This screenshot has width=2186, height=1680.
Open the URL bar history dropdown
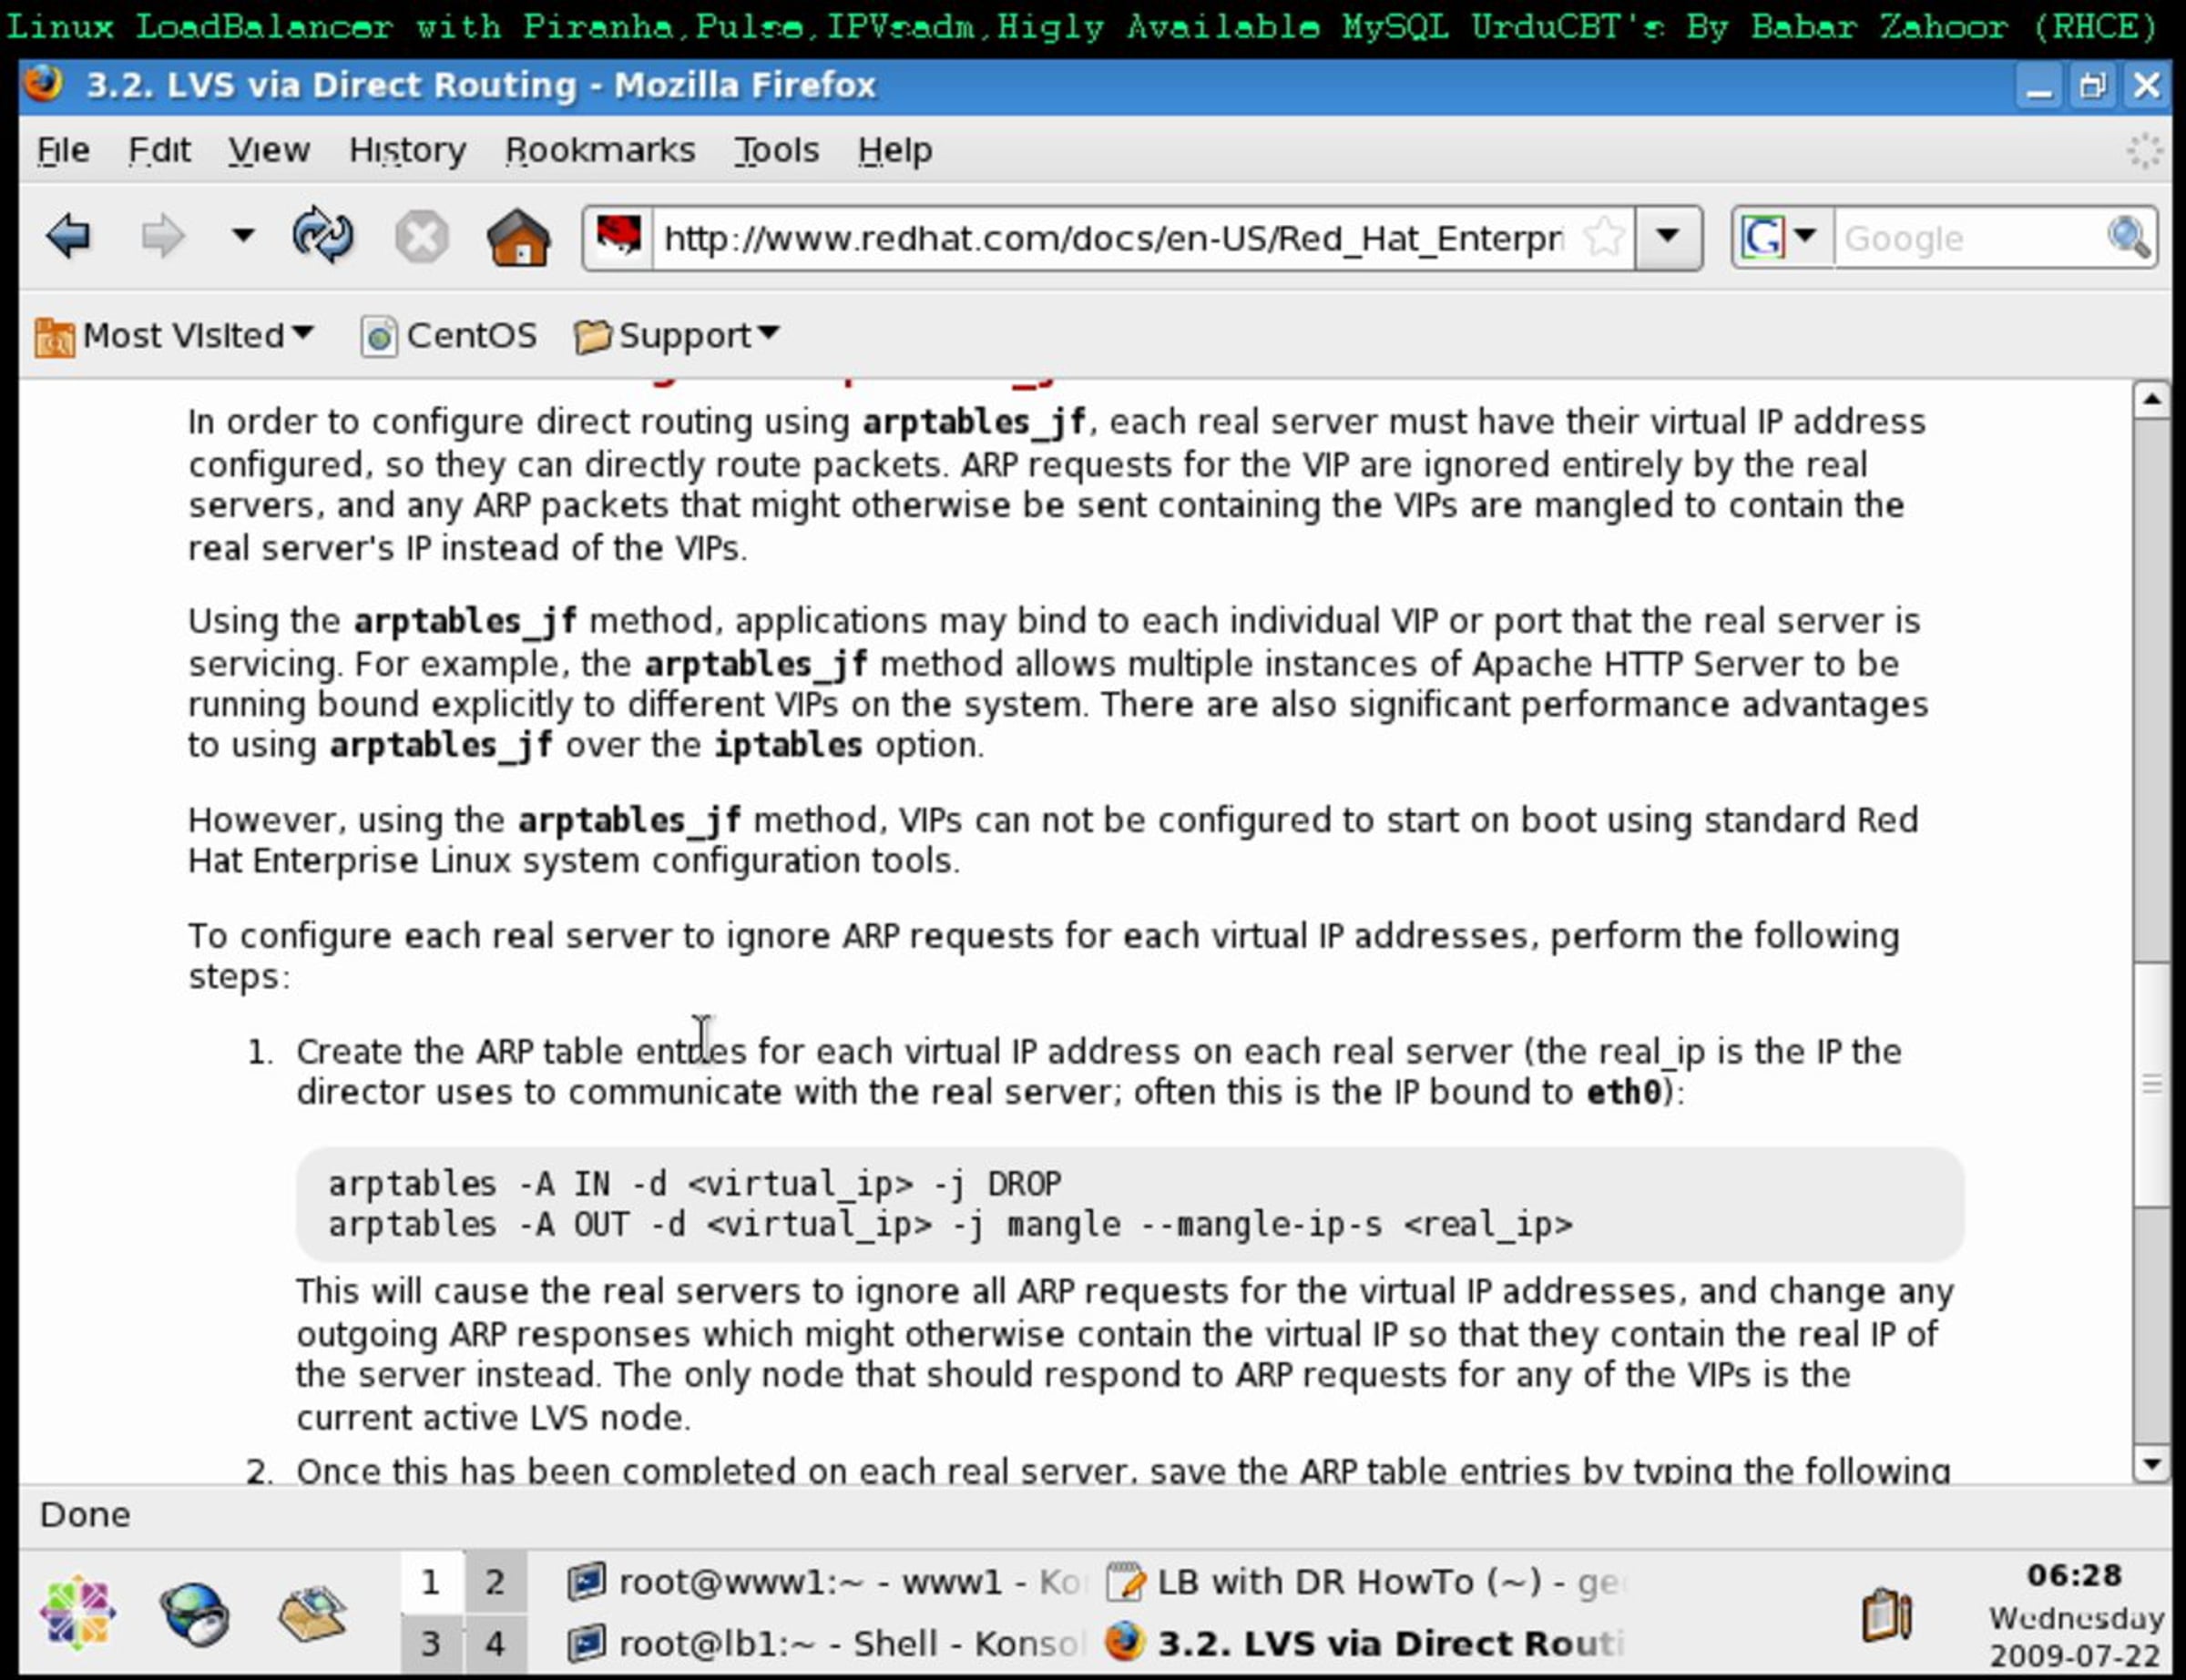1668,237
